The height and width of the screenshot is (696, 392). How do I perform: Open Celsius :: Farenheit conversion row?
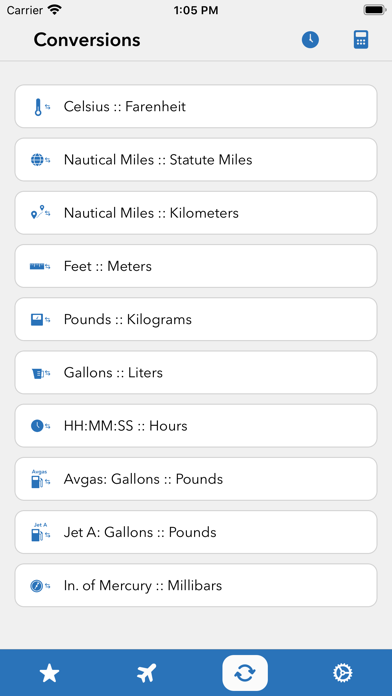point(196,107)
